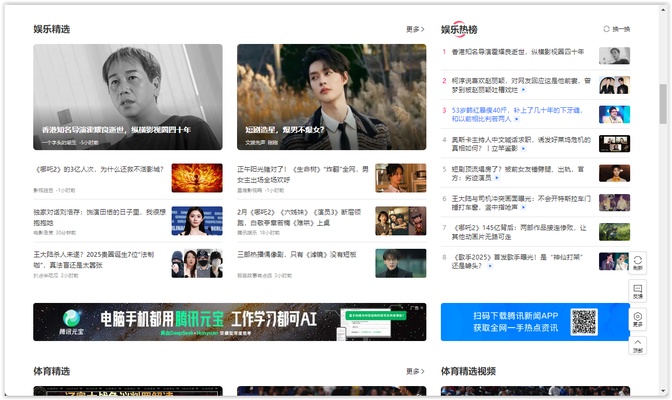The image size is (672, 400).
Task: Open the 体育精选 section heading
Action: click(51, 371)
